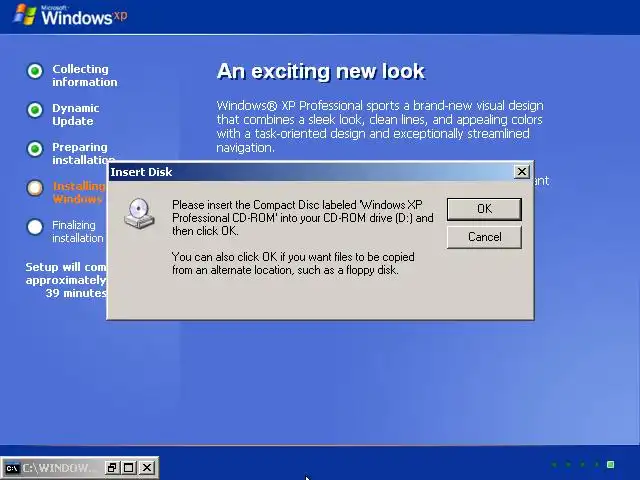640x480 pixels.
Task: Select the Insert Disk title bar
Action: click(320, 172)
